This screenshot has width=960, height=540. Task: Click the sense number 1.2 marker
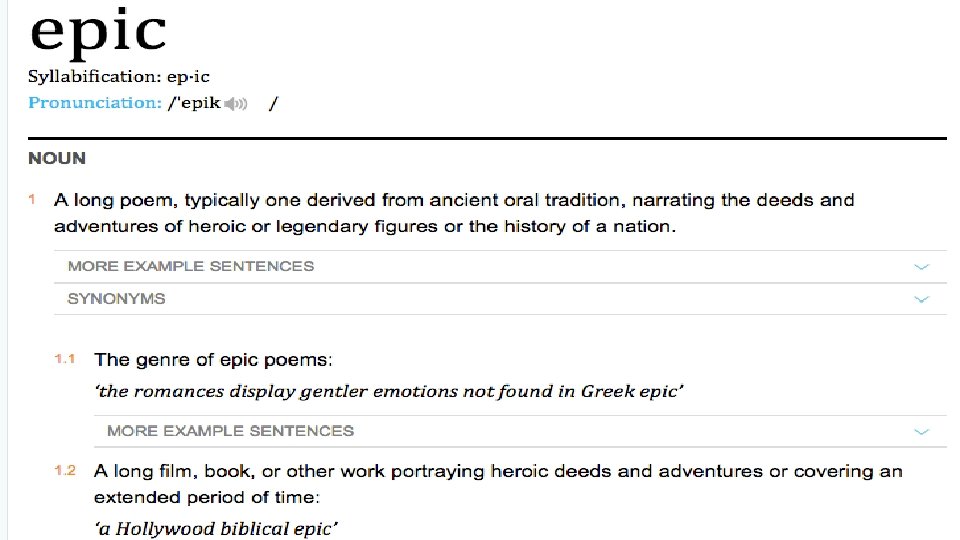point(65,470)
